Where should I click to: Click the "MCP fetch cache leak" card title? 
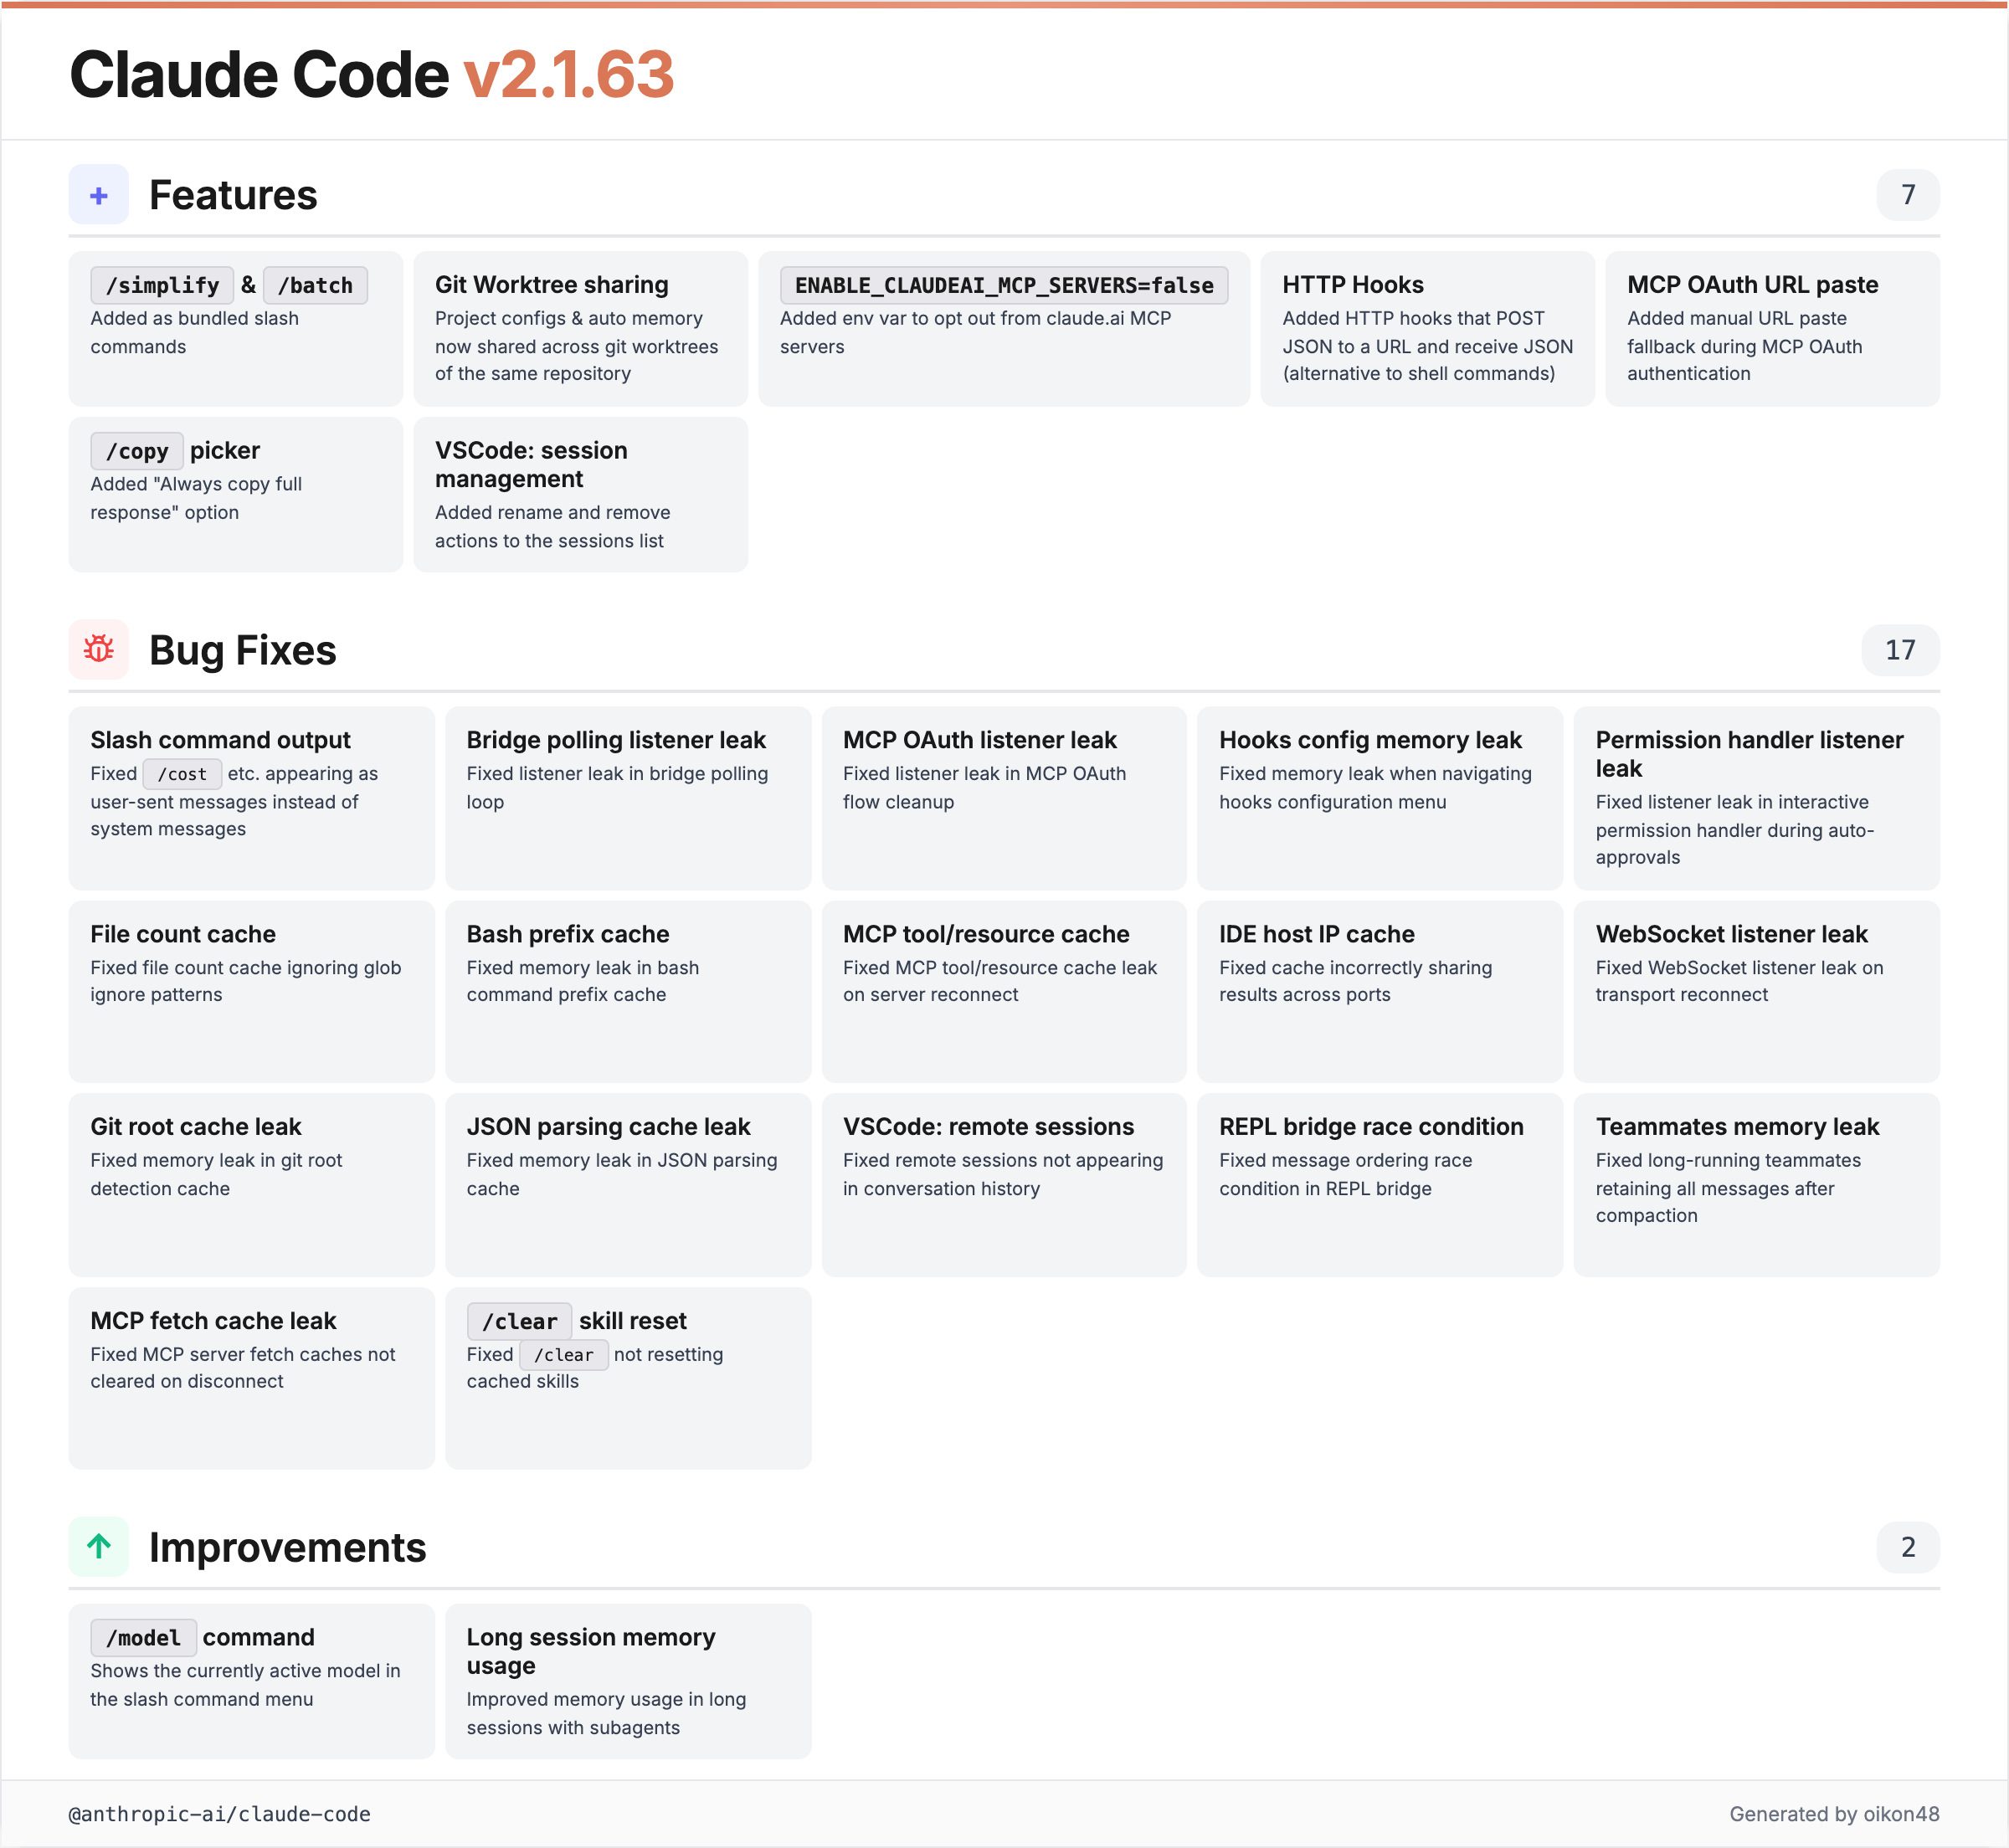click(213, 1321)
